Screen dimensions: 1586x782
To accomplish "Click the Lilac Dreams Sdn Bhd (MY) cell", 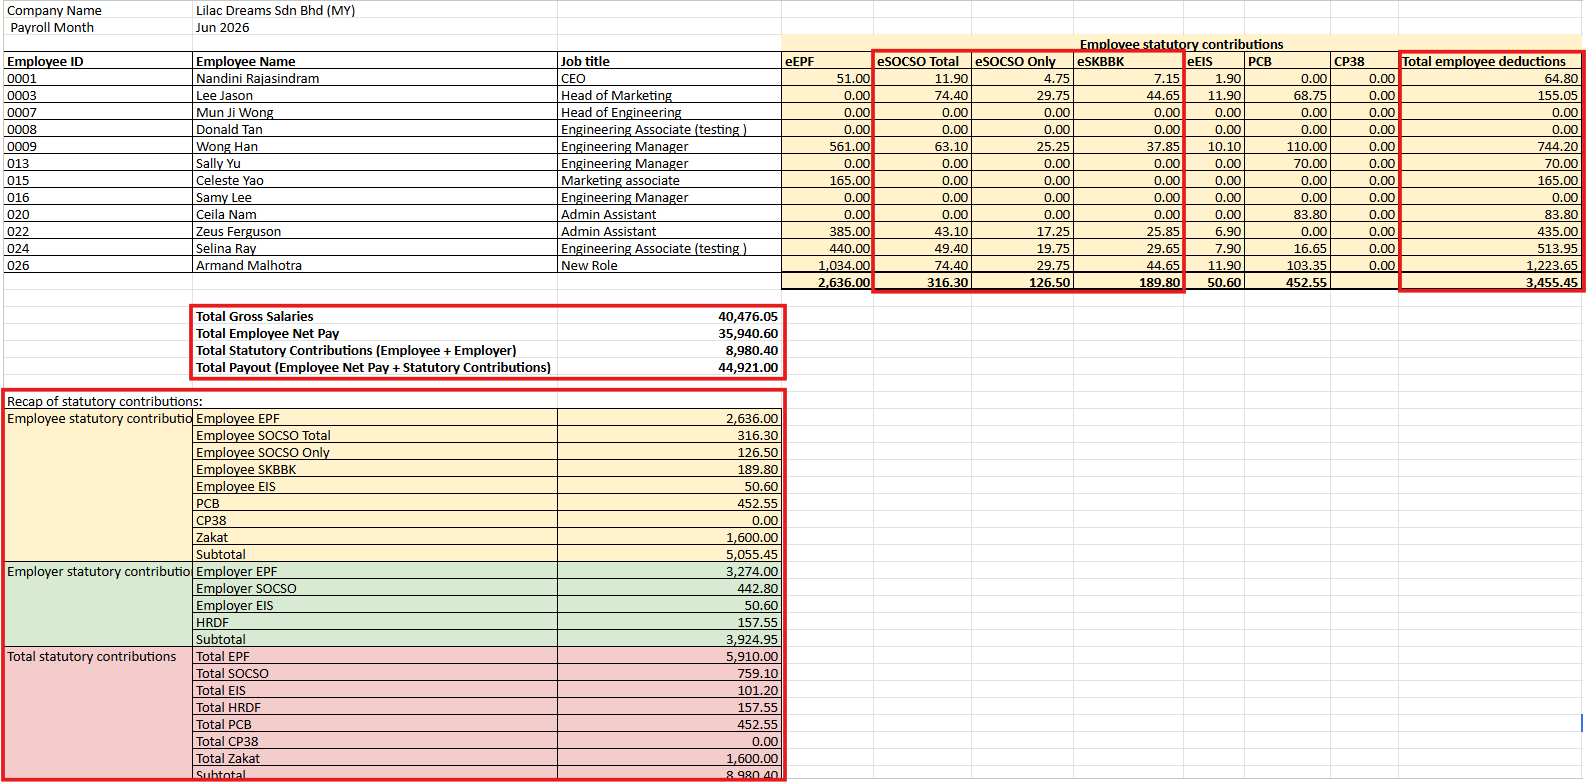I will coord(375,10).
